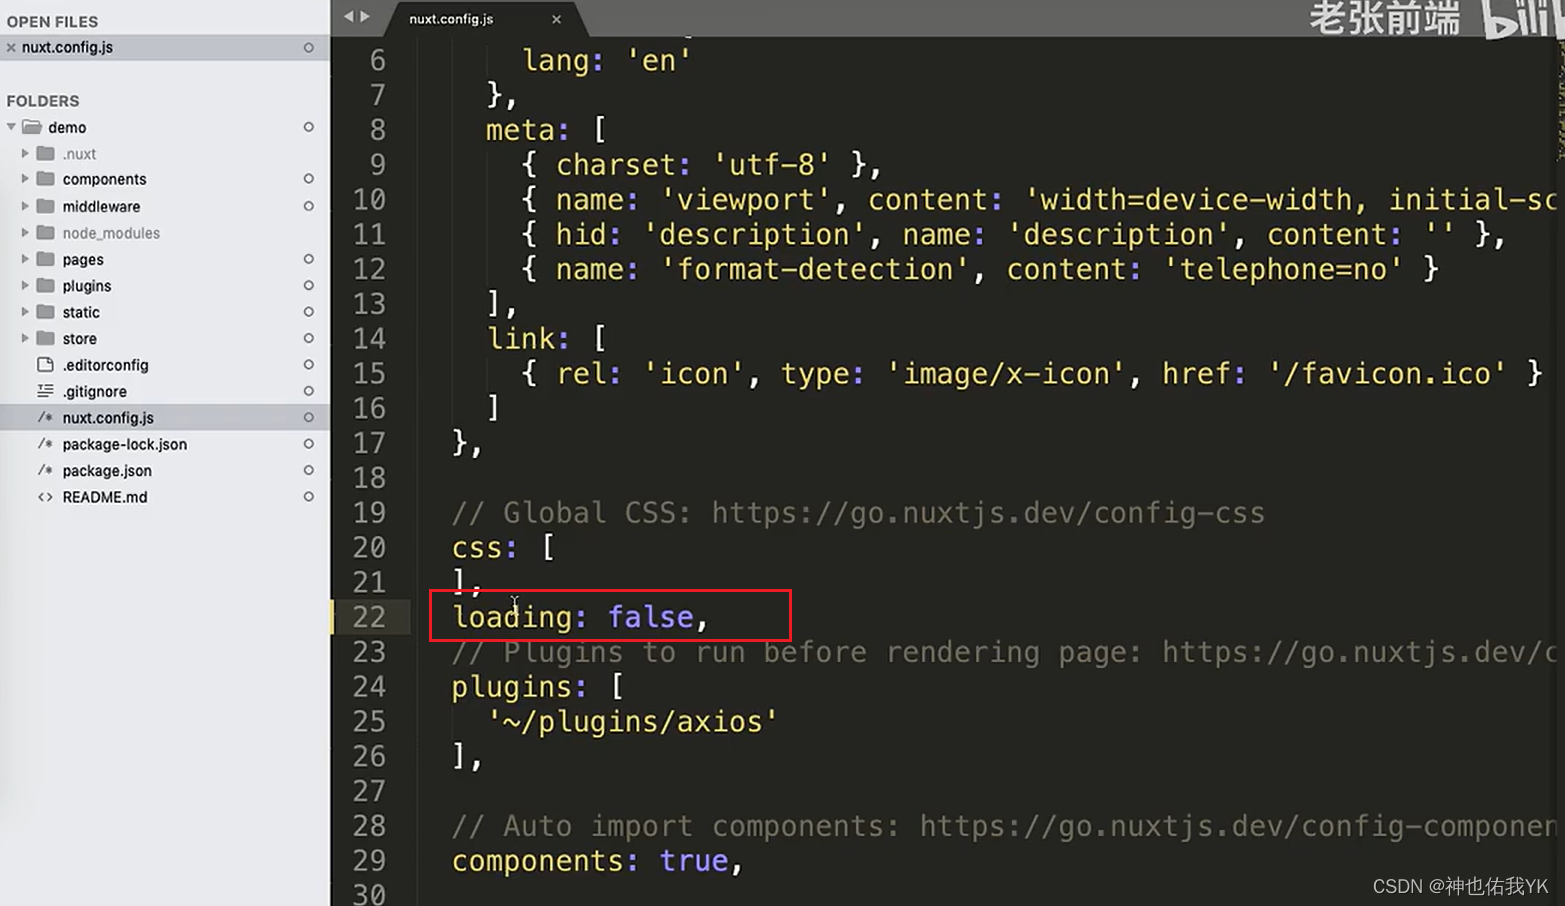This screenshot has height=906, width=1565.
Task: Click line number 22 in gutter
Action: [369, 617]
